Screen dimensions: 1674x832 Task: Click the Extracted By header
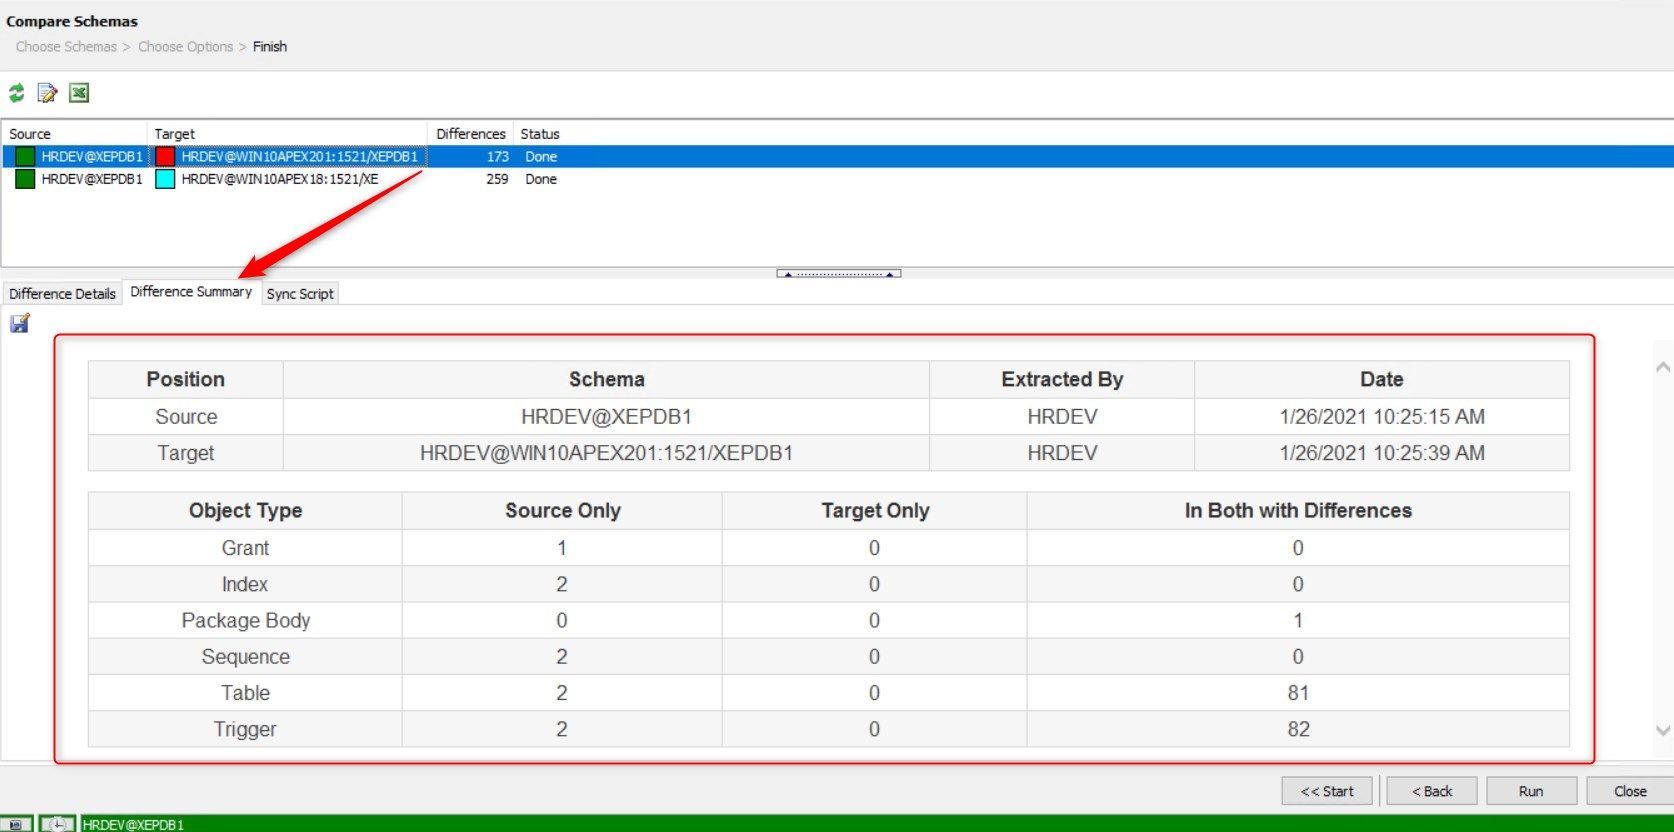coord(1062,379)
